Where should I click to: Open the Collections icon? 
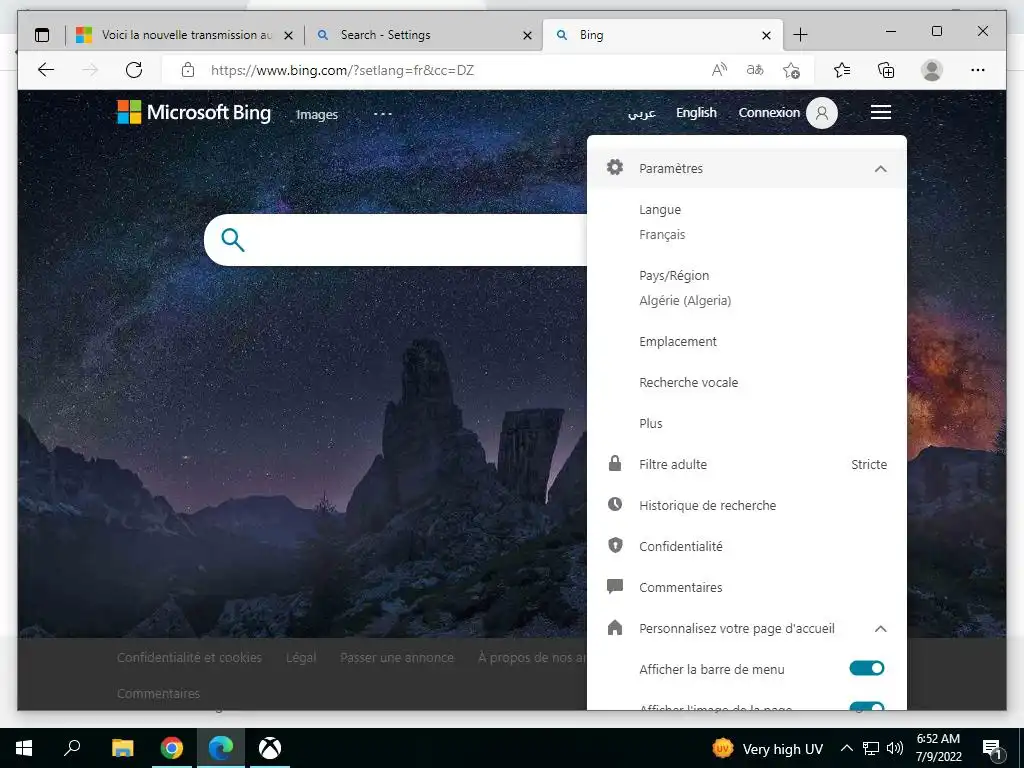tap(886, 70)
